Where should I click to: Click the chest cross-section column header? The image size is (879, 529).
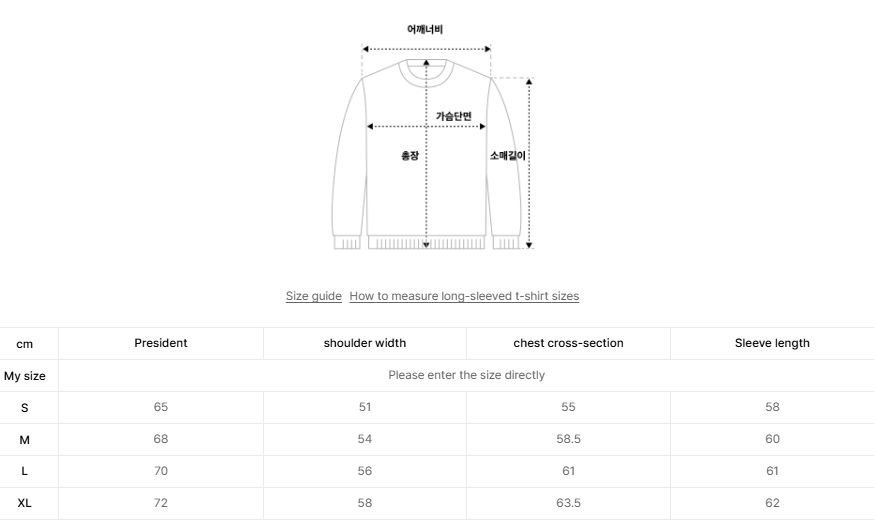click(x=568, y=343)
